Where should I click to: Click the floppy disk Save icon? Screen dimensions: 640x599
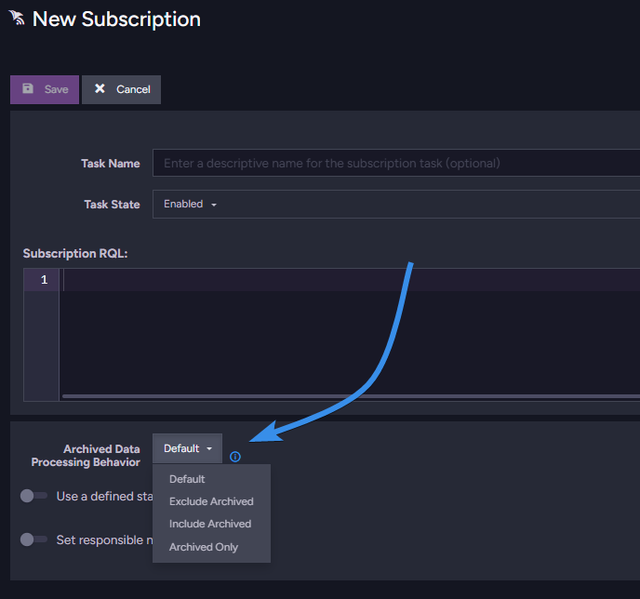click(28, 89)
